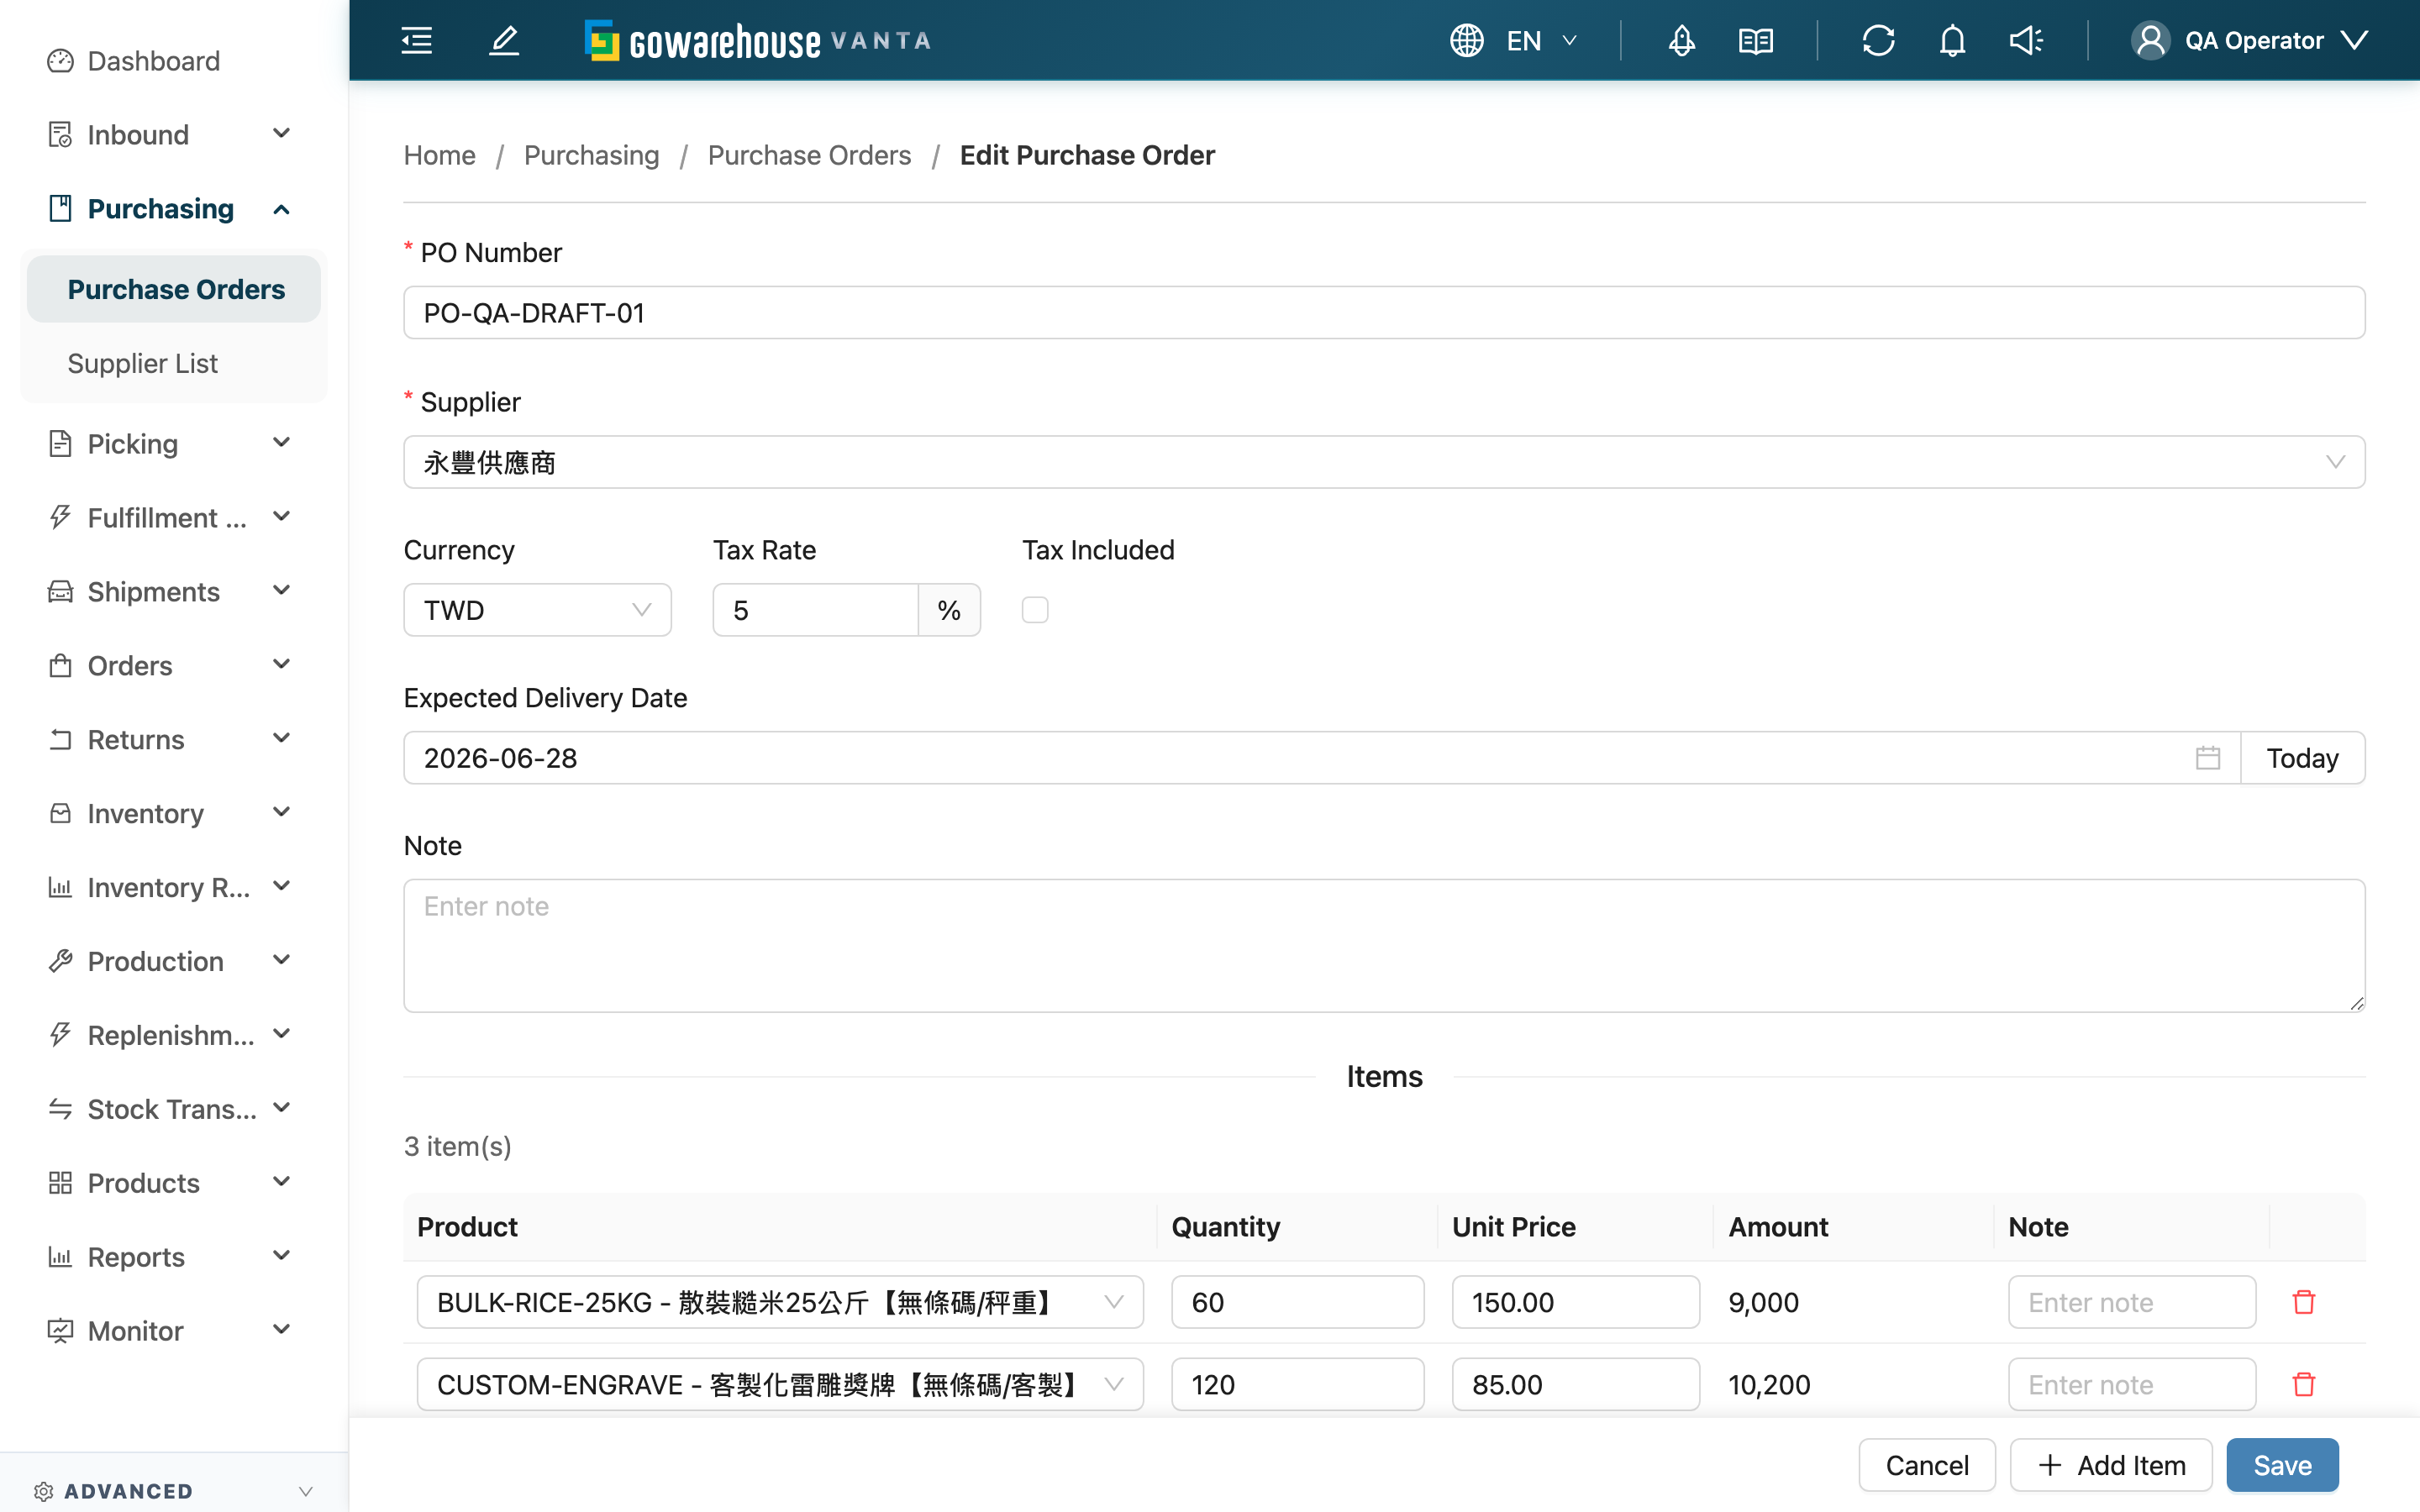Delete the BULK-RICE-25KG item row
Viewport: 2420px width, 1512px height.
click(x=2304, y=1302)
